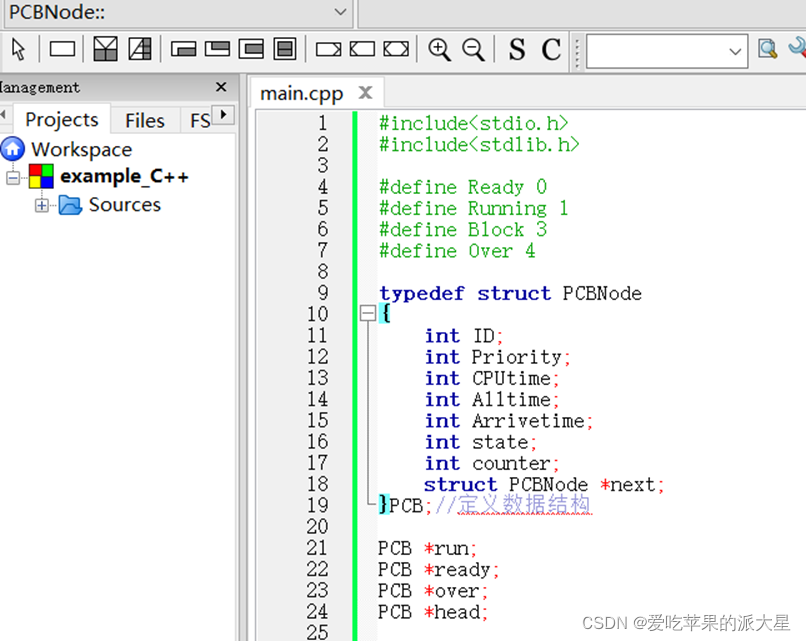
Task: Click the Workspace home icon
Action: pos(13,149)
